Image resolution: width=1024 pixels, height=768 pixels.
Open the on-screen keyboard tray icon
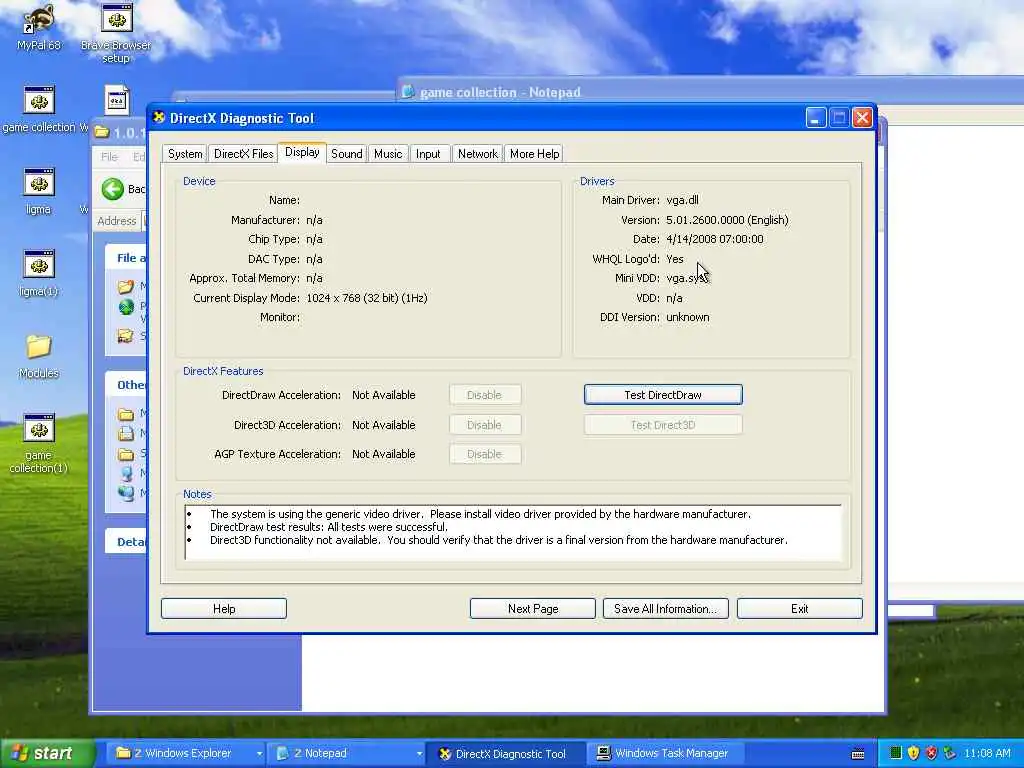[858, 754]
